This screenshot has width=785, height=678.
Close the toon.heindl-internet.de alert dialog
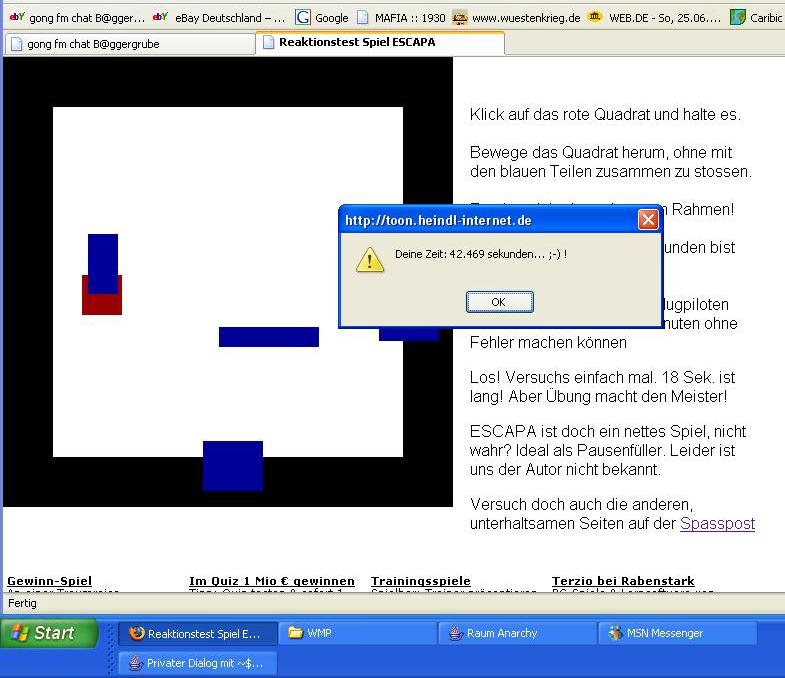pyautogui.click(x=648, y=220)
